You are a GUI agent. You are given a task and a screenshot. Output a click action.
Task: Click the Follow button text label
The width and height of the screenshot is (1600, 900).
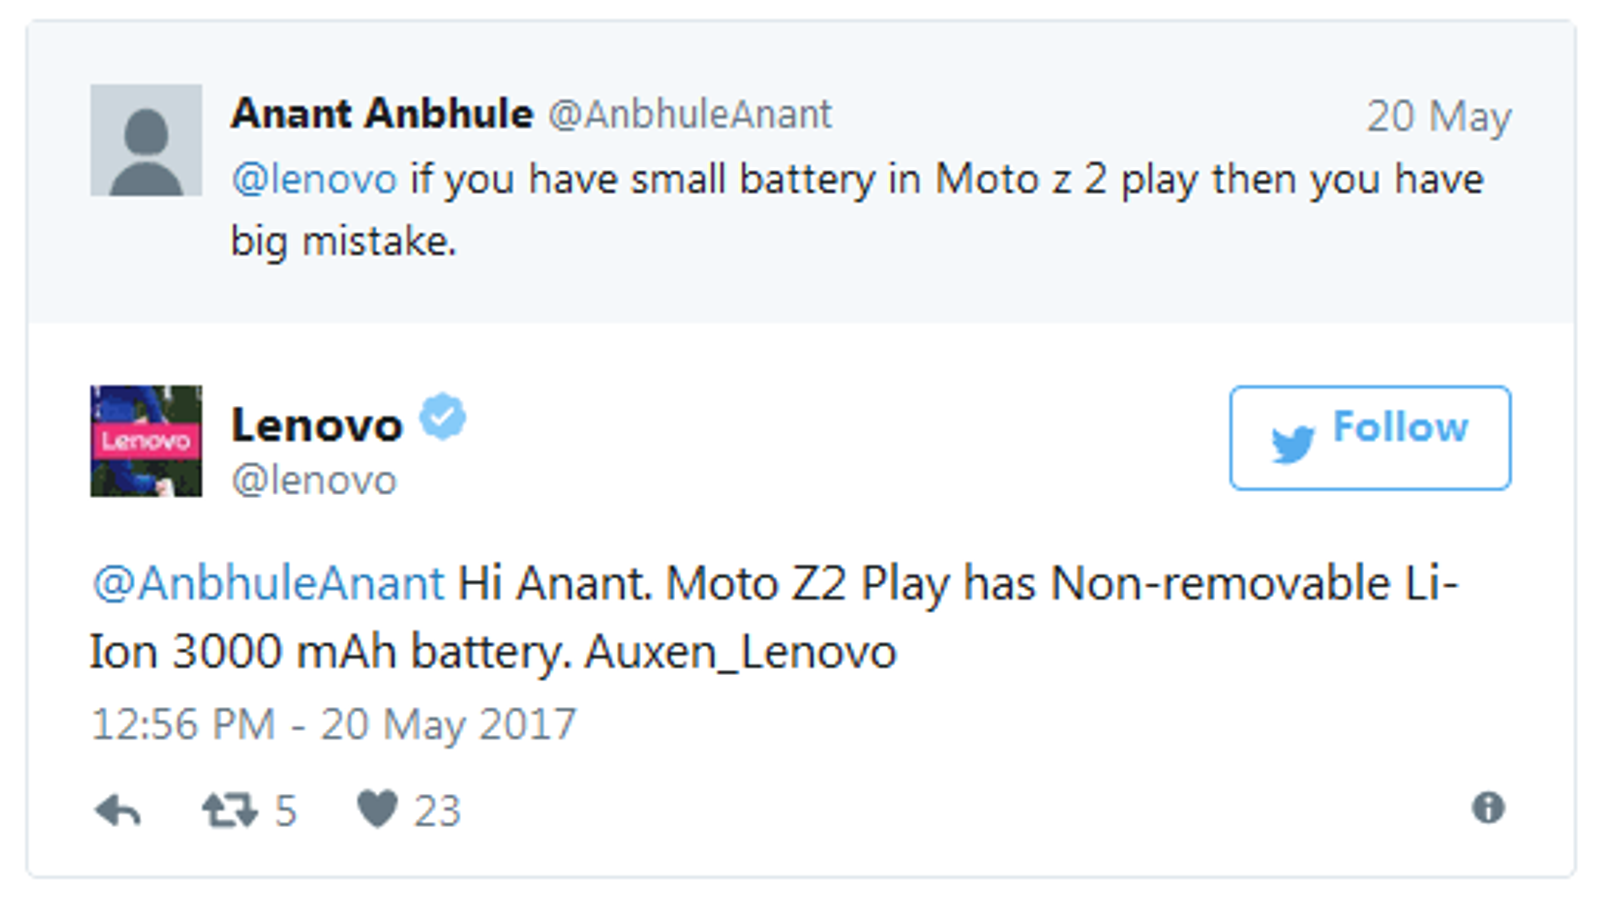coord(1400,428)
